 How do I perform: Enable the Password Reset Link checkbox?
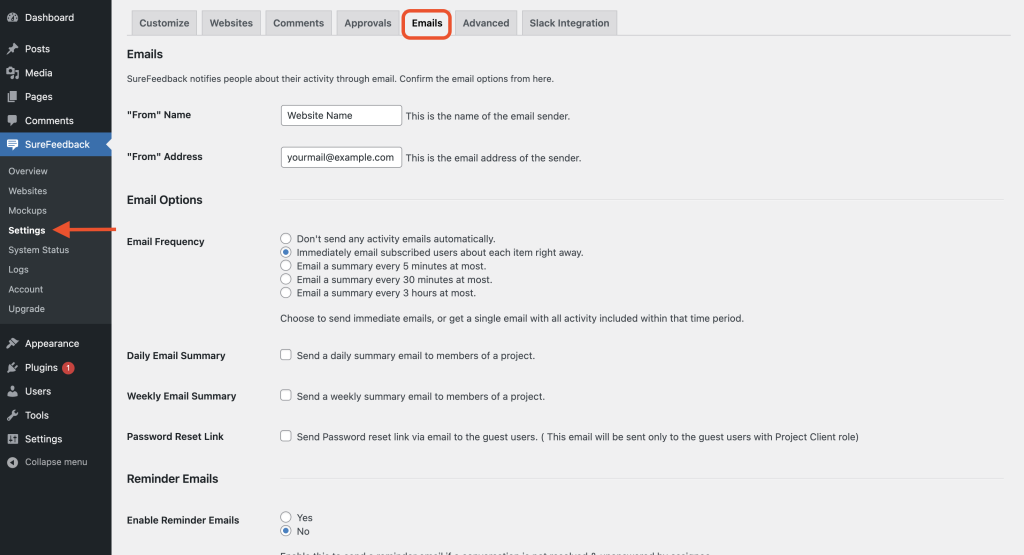tap(286, 436)
